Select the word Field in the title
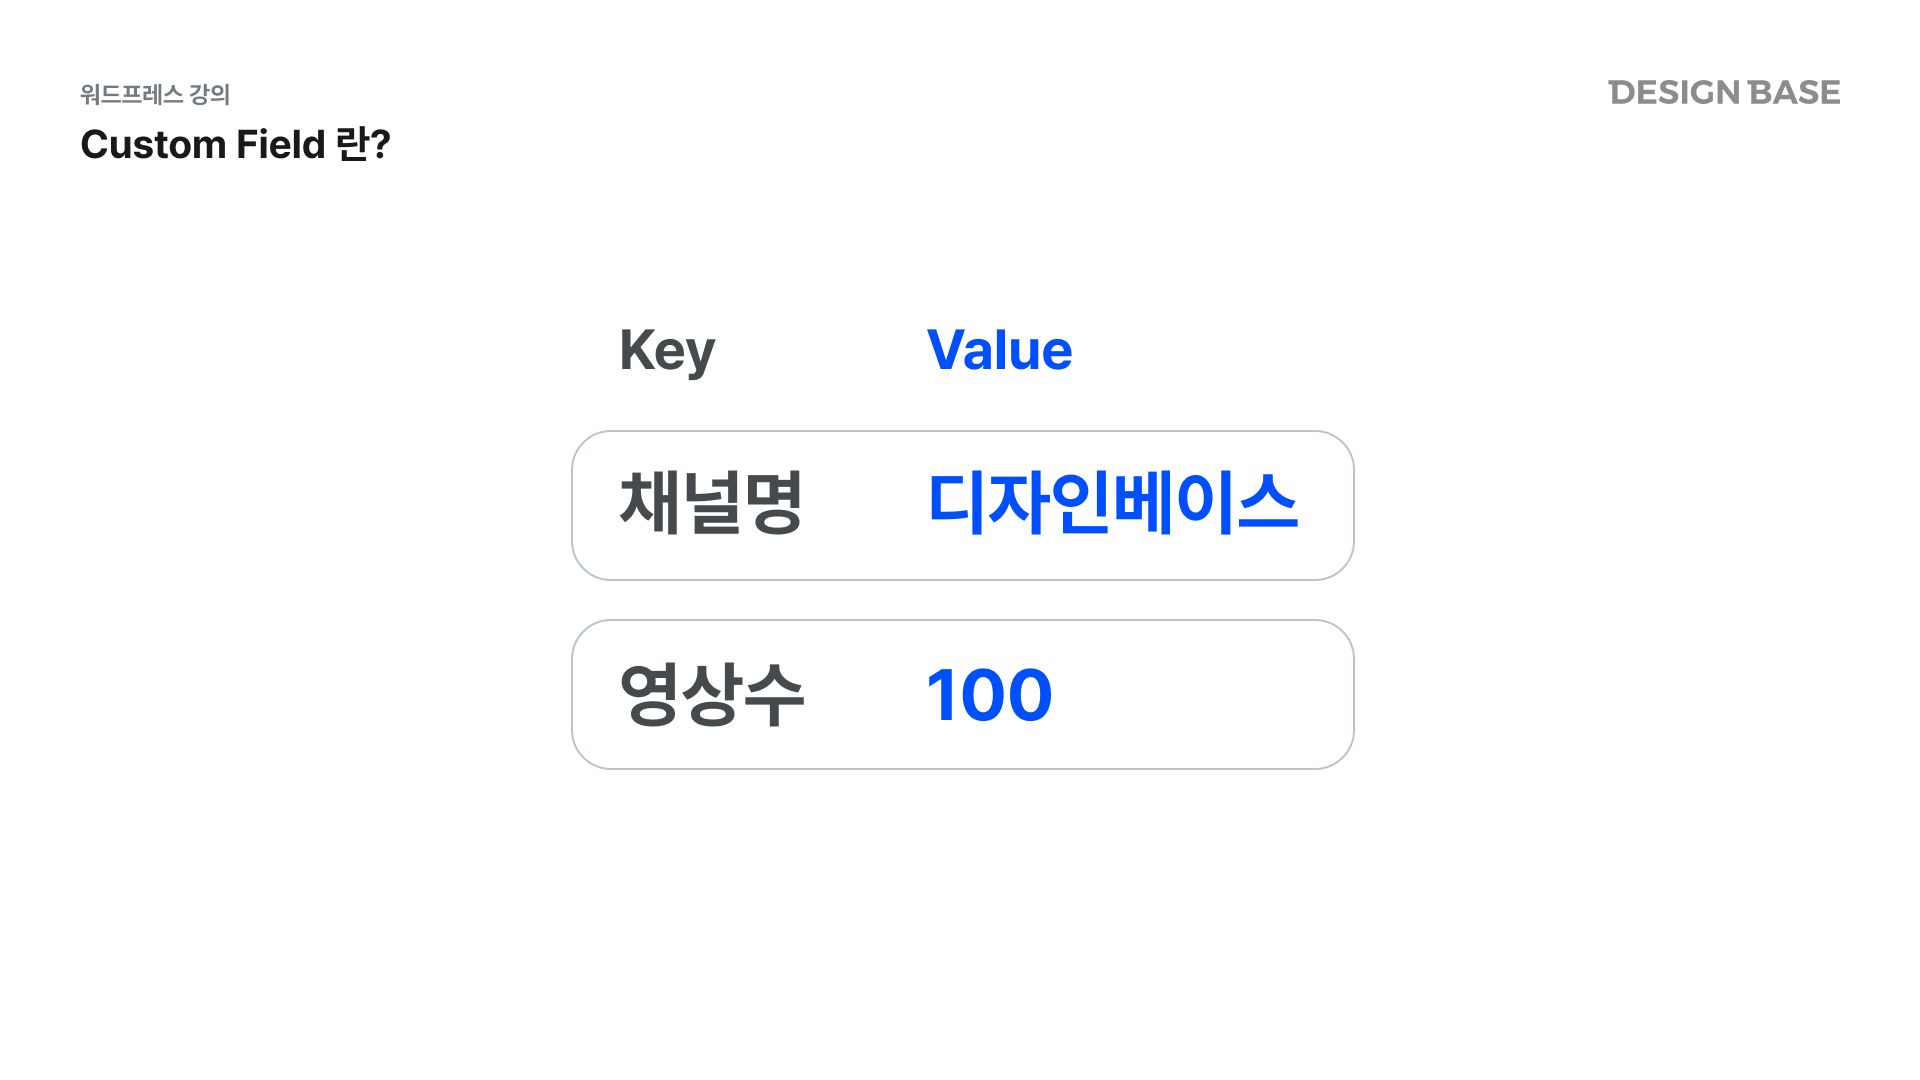The height and width of the screenshot is (1080, 1920). [280, 145]
